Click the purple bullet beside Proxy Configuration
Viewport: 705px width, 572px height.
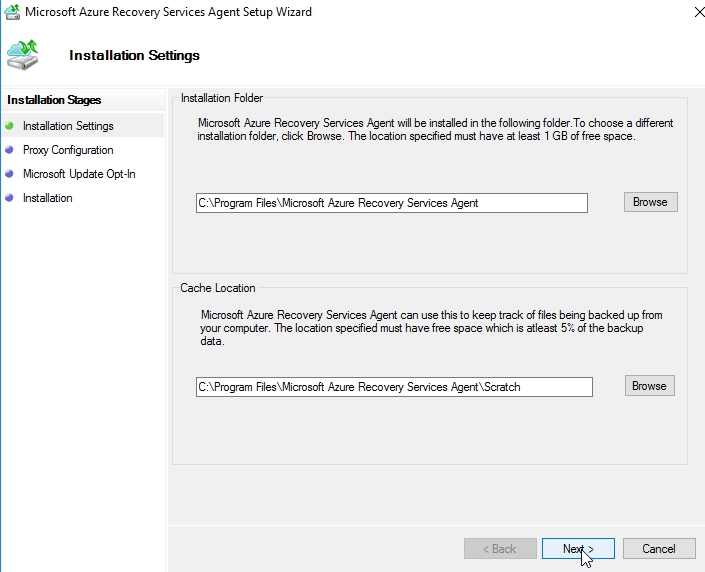[9, 150]
